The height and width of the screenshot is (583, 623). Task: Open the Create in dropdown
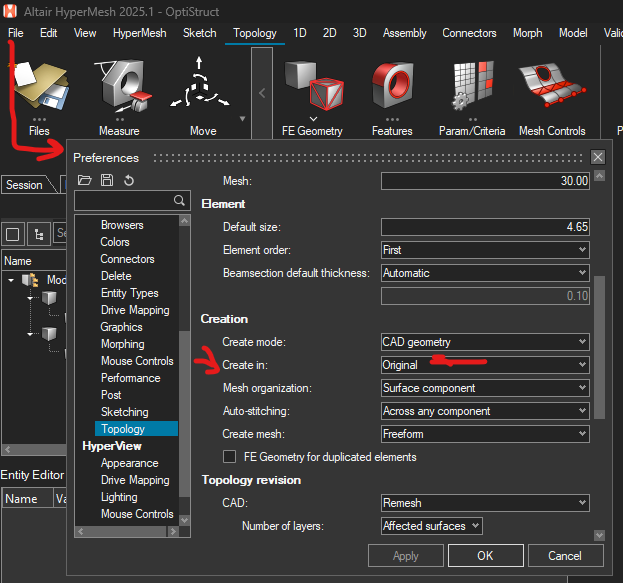485,365
